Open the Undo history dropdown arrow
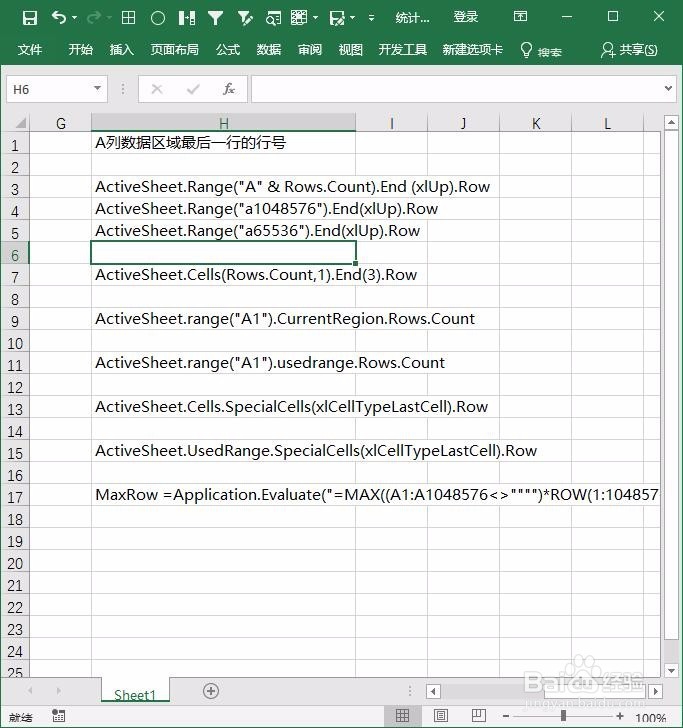Viewport: 683px width, 728px height. click(74, 18)
